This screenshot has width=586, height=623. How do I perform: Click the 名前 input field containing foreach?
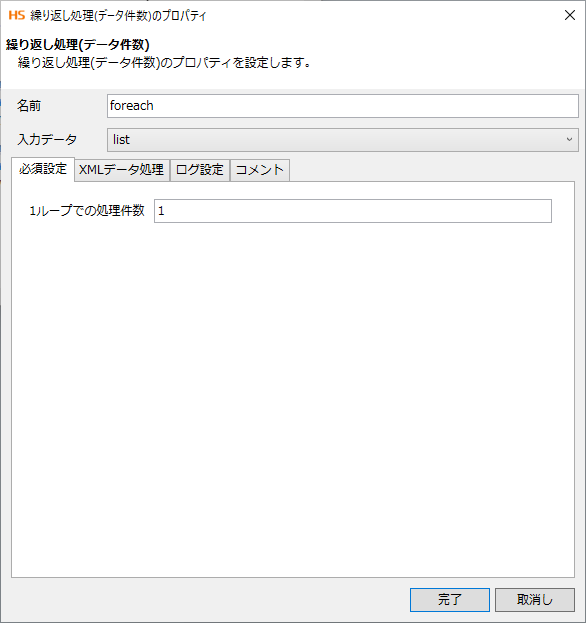(342, 106)
